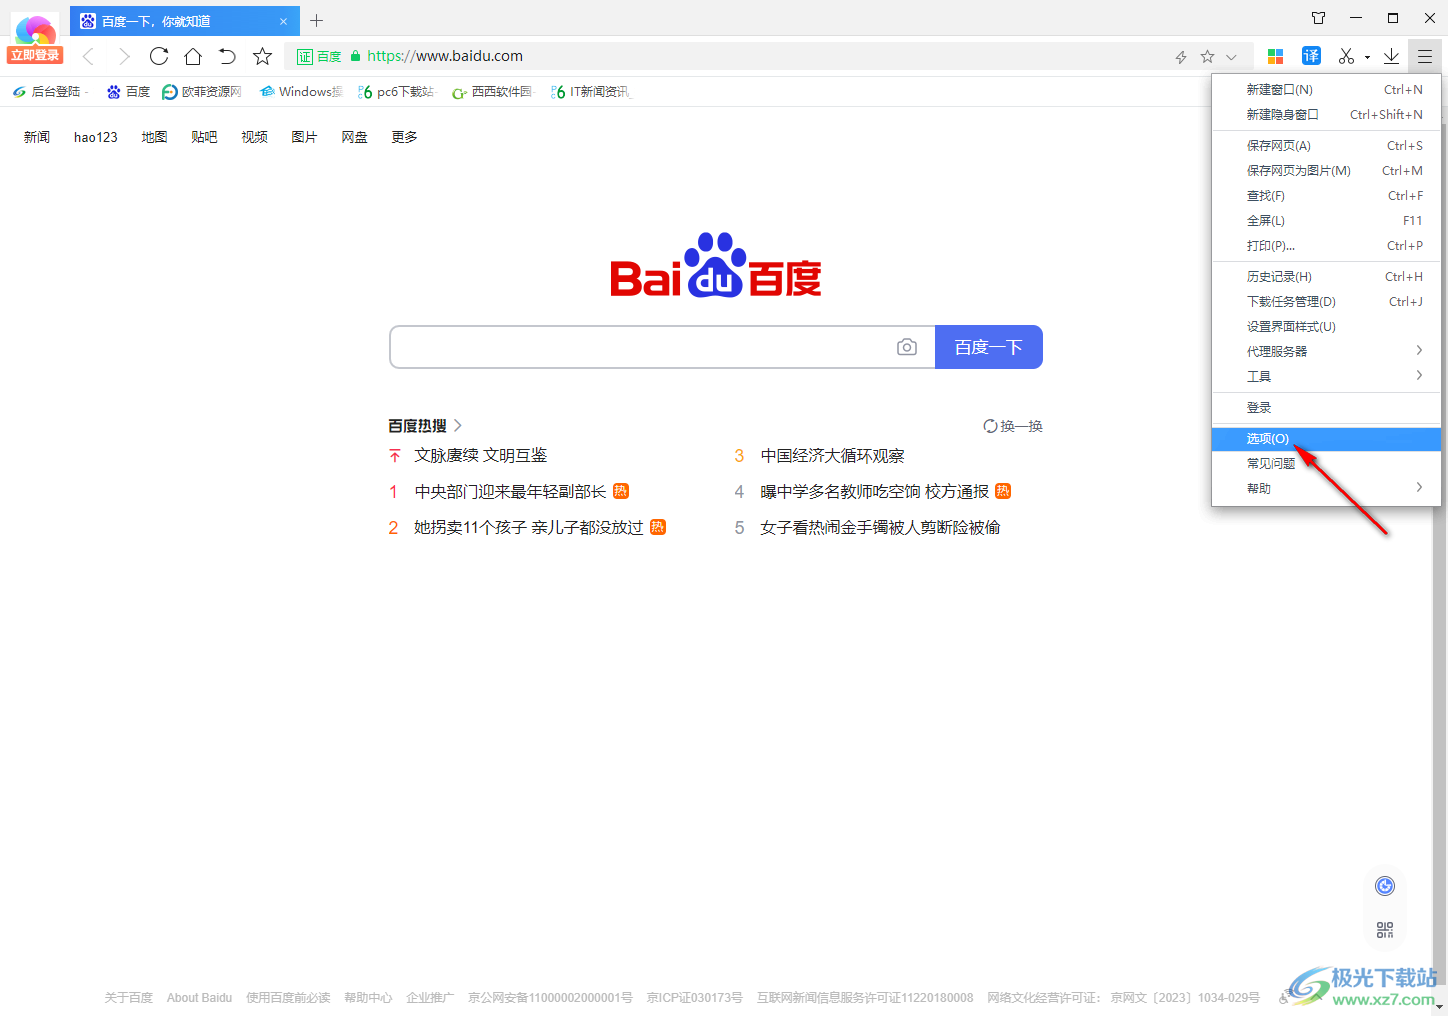Open a new tab with plus button
The width and height of the screenshot is (1448, 1016).
316,20
